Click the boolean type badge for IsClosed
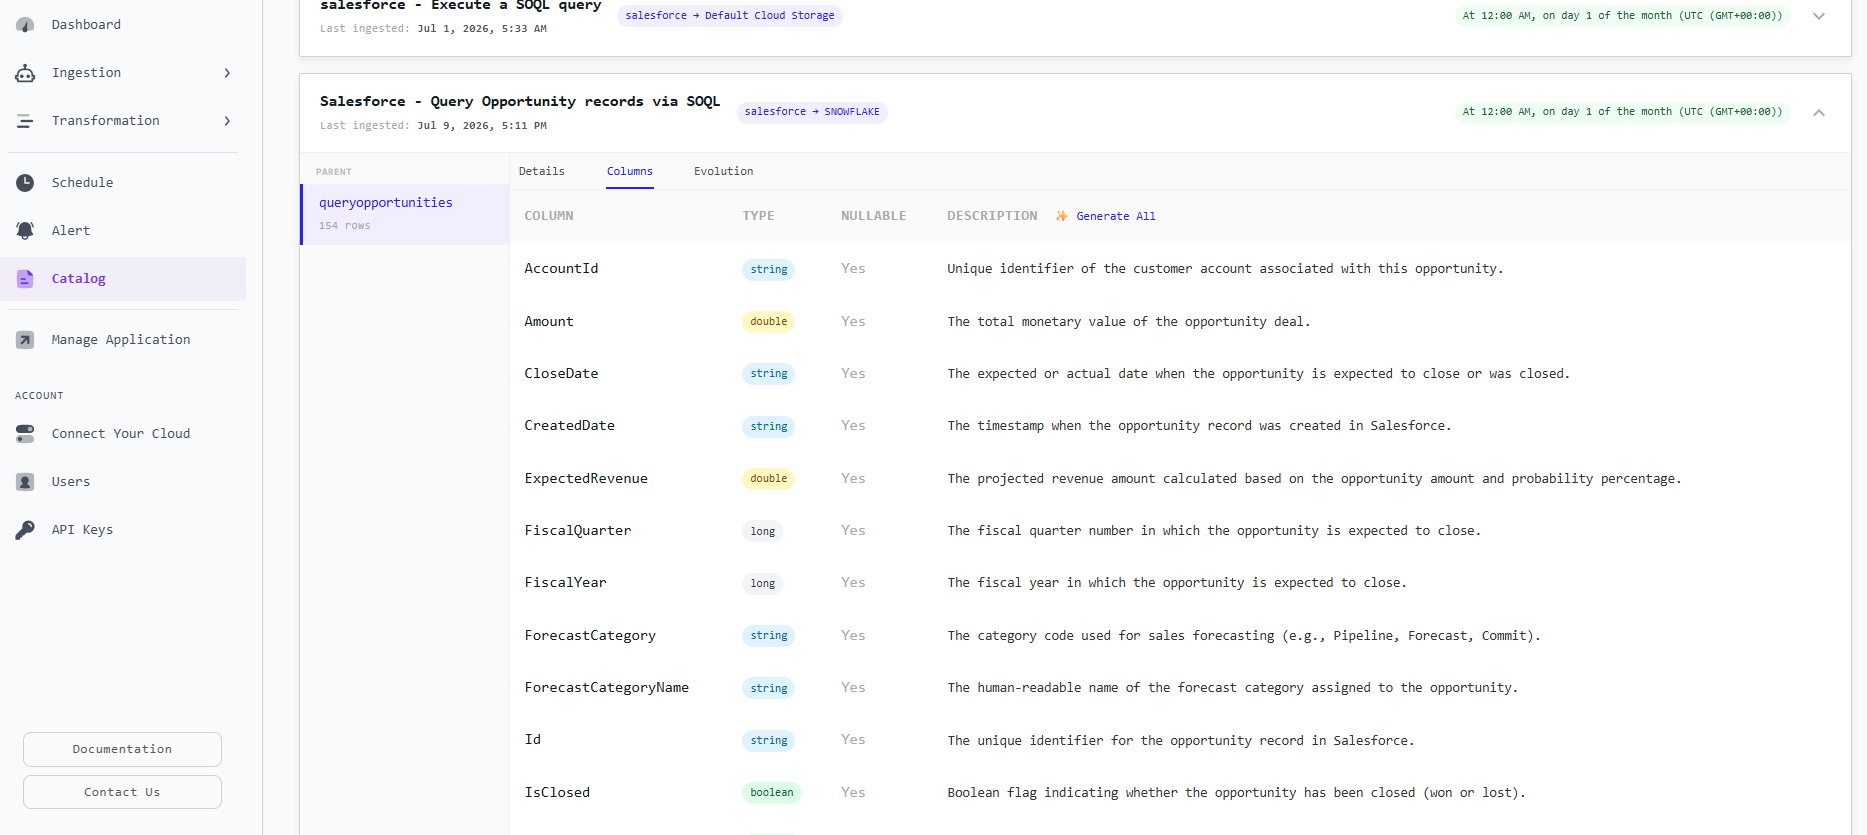 pyautogui.click(x=771, y=793)
